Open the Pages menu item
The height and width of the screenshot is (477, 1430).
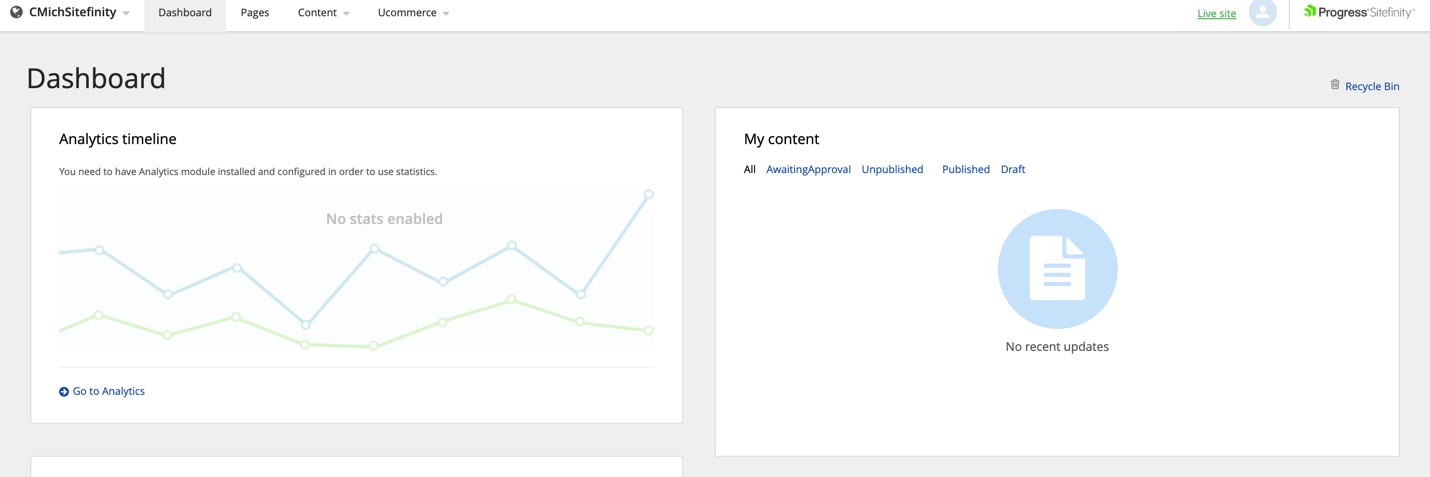click(x=255, y=13)
